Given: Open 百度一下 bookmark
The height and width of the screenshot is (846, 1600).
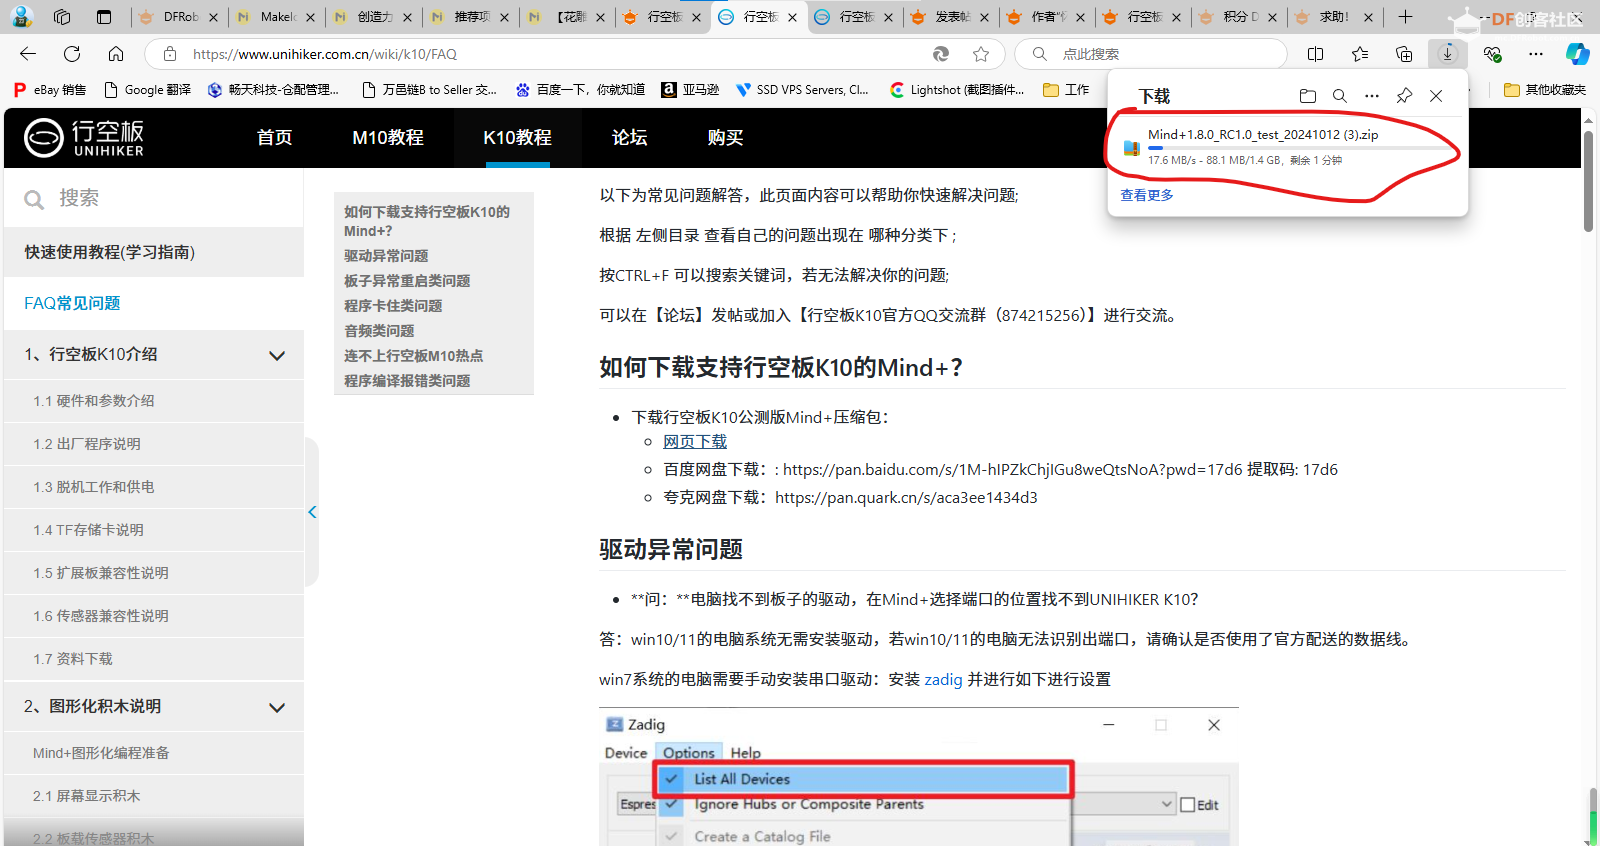Looking at the screenshot, I should [580, 90].
